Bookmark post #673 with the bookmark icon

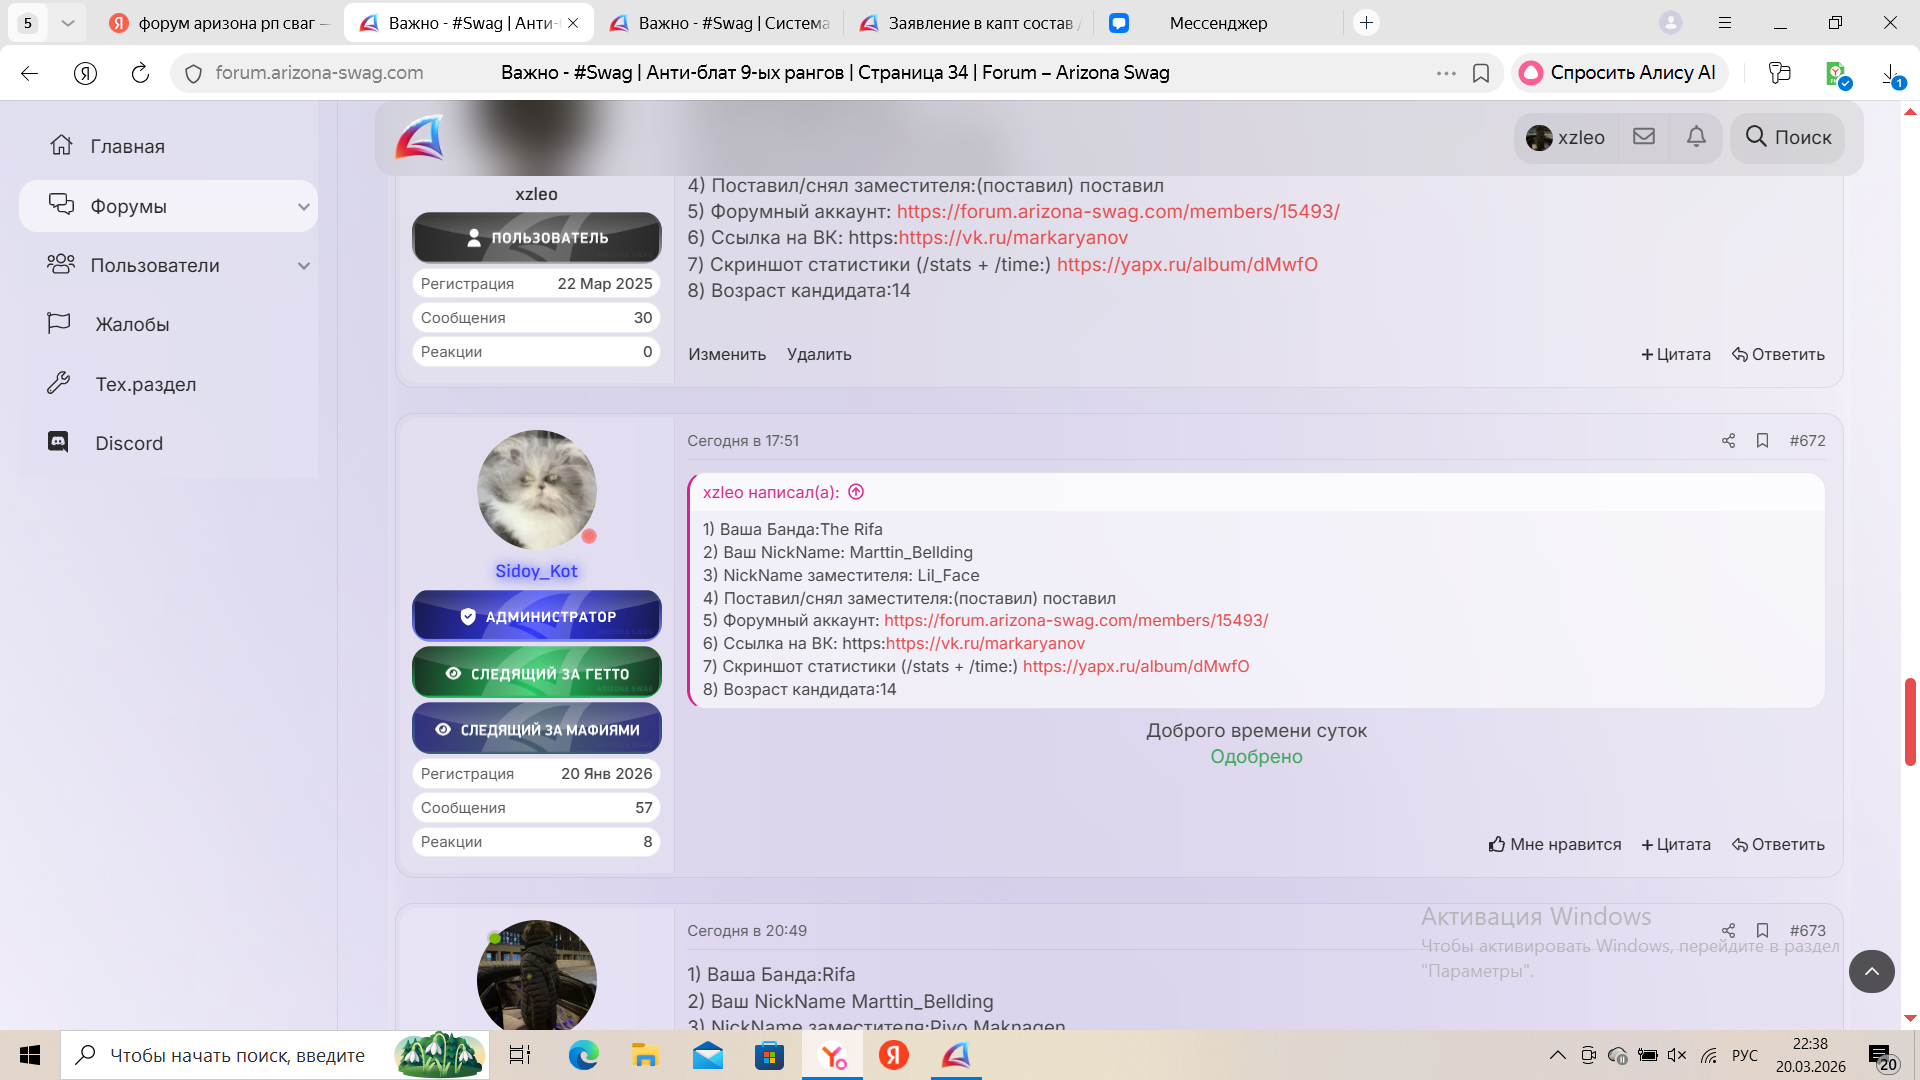click(x=1762, y=931)
